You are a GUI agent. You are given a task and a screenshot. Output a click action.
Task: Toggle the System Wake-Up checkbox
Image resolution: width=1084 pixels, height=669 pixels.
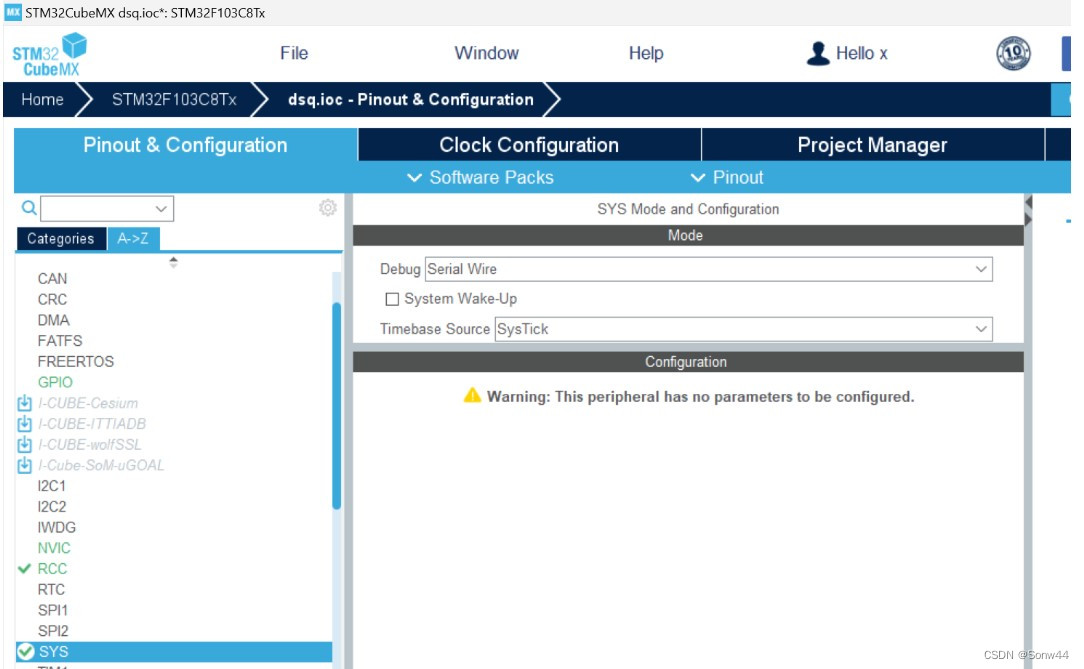tap(392, 299)
